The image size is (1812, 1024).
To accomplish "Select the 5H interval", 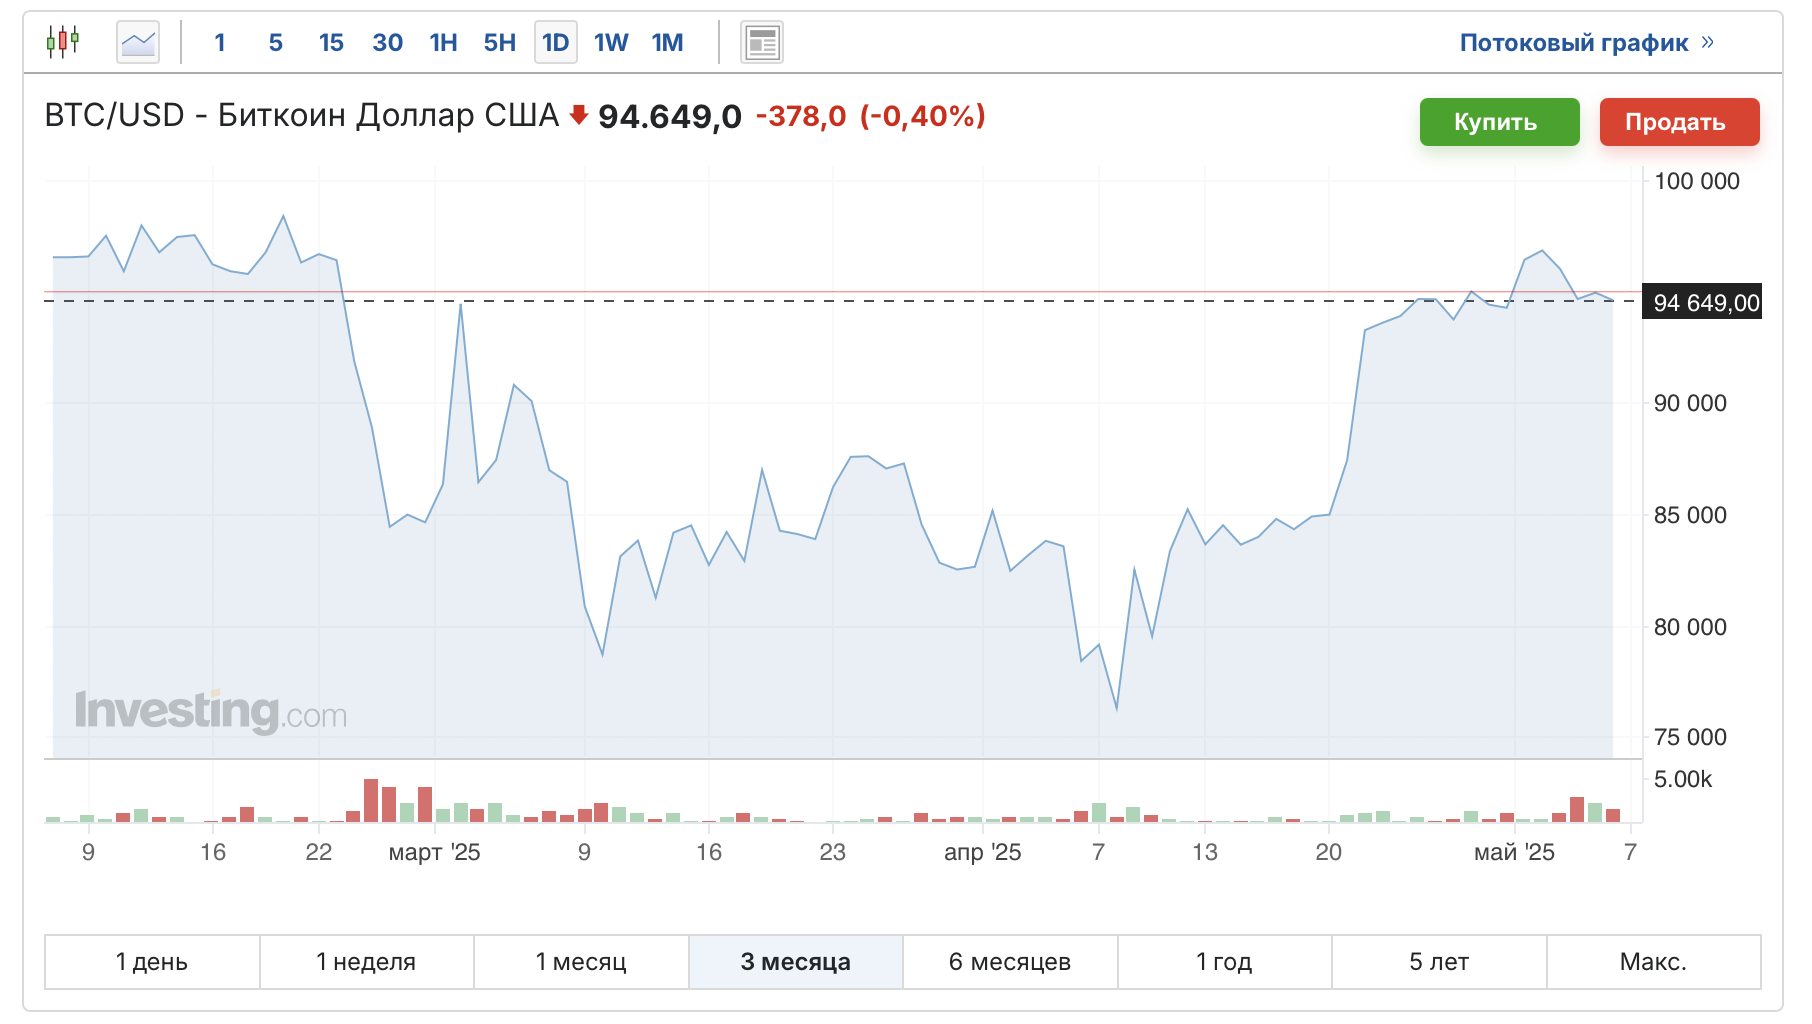I will click(x=500, y=42).
